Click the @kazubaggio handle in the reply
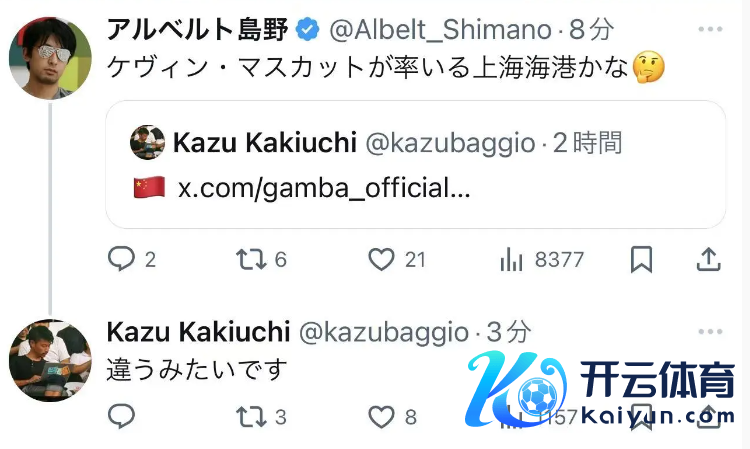 point(384,332)
